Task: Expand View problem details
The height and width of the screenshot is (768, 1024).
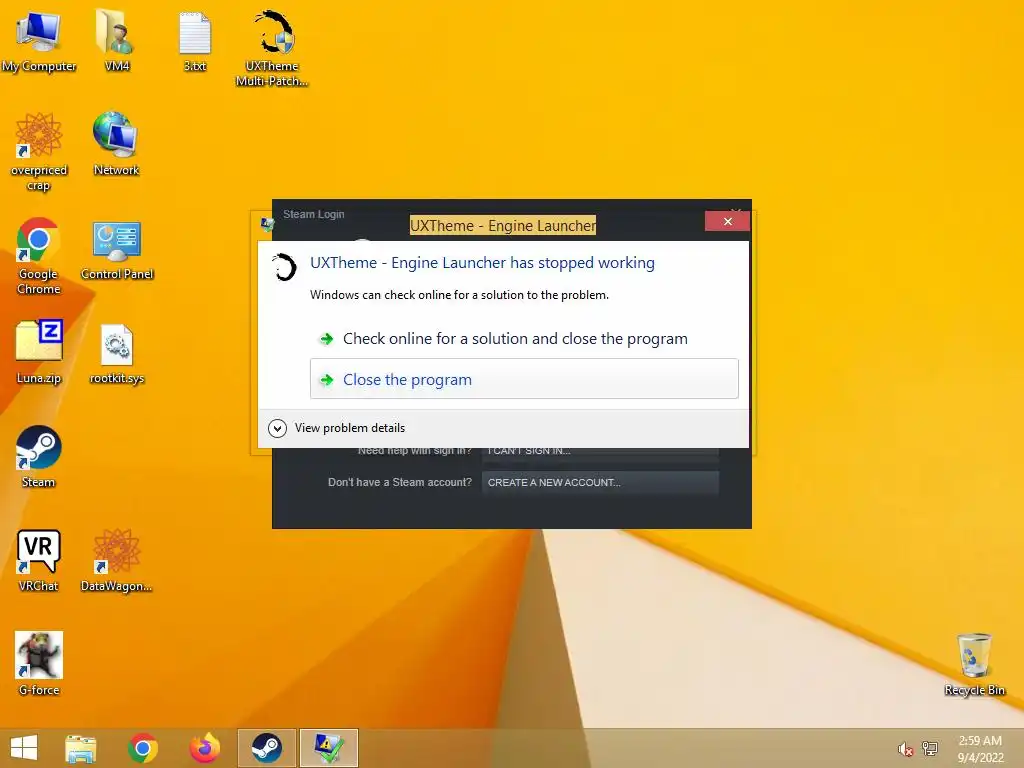Action: (337, 428)
